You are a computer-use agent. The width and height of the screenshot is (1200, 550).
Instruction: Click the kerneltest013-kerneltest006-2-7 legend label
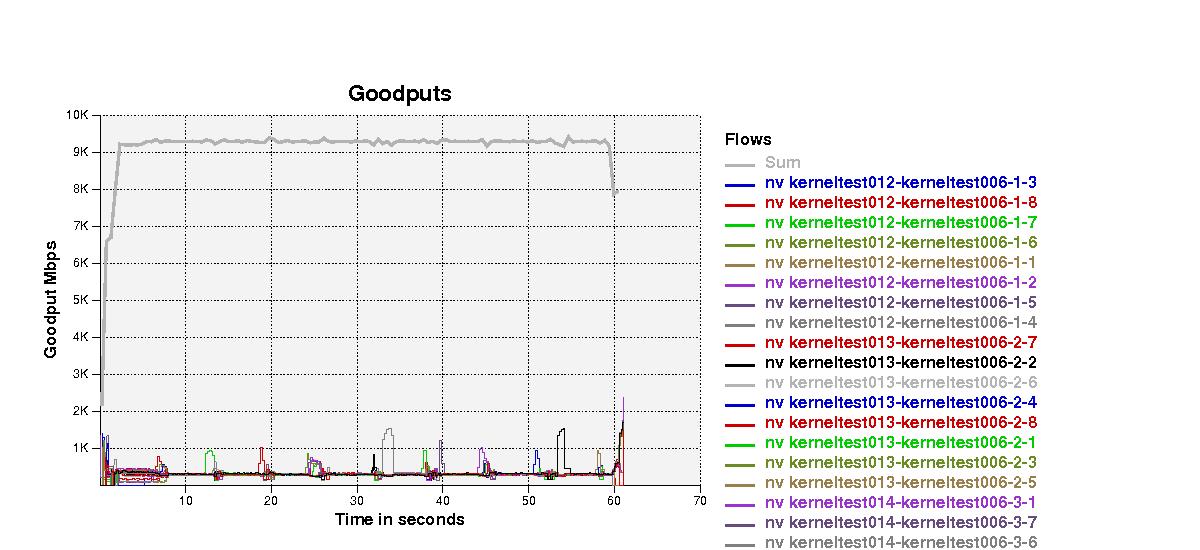[900, 343]
